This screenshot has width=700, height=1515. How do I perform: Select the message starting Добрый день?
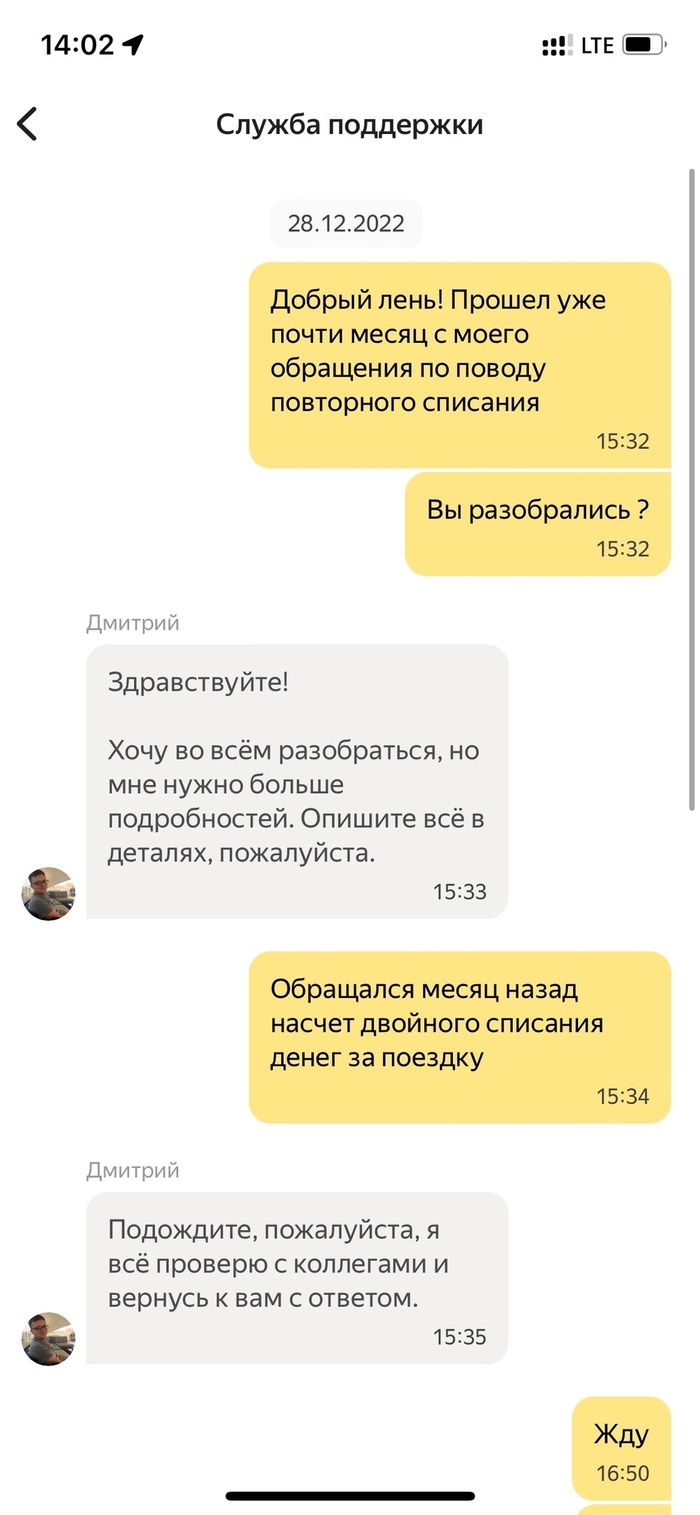460,365
